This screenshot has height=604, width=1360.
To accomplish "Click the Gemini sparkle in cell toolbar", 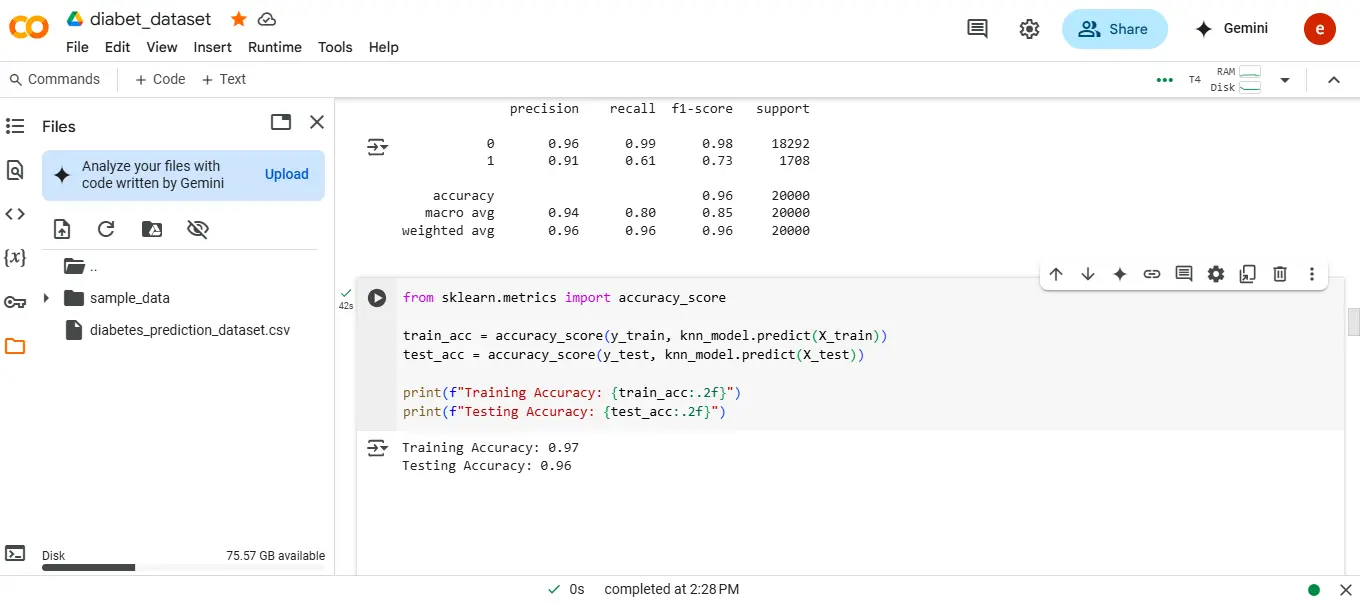I will click(x=1120, y=274).
